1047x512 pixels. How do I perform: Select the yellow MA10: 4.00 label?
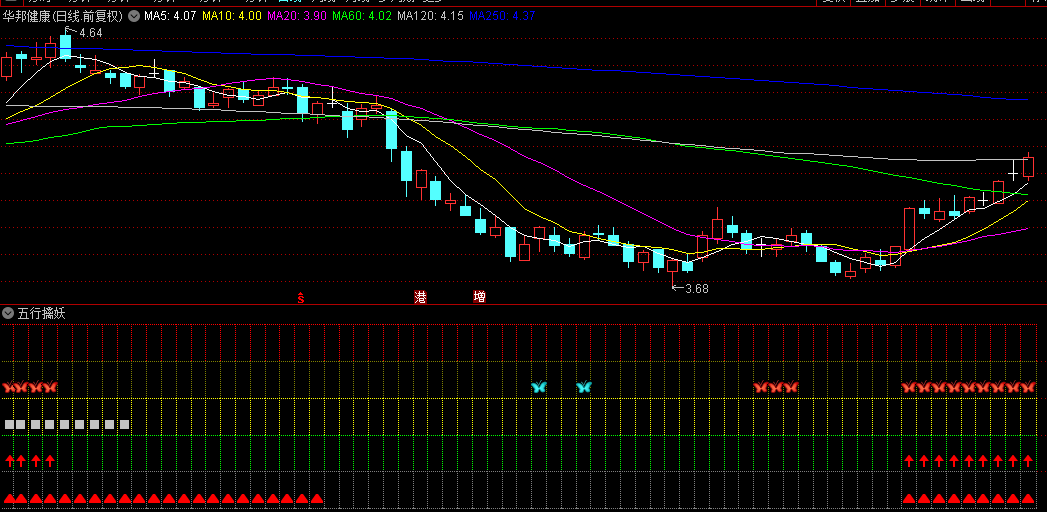[x=232, y=16]
